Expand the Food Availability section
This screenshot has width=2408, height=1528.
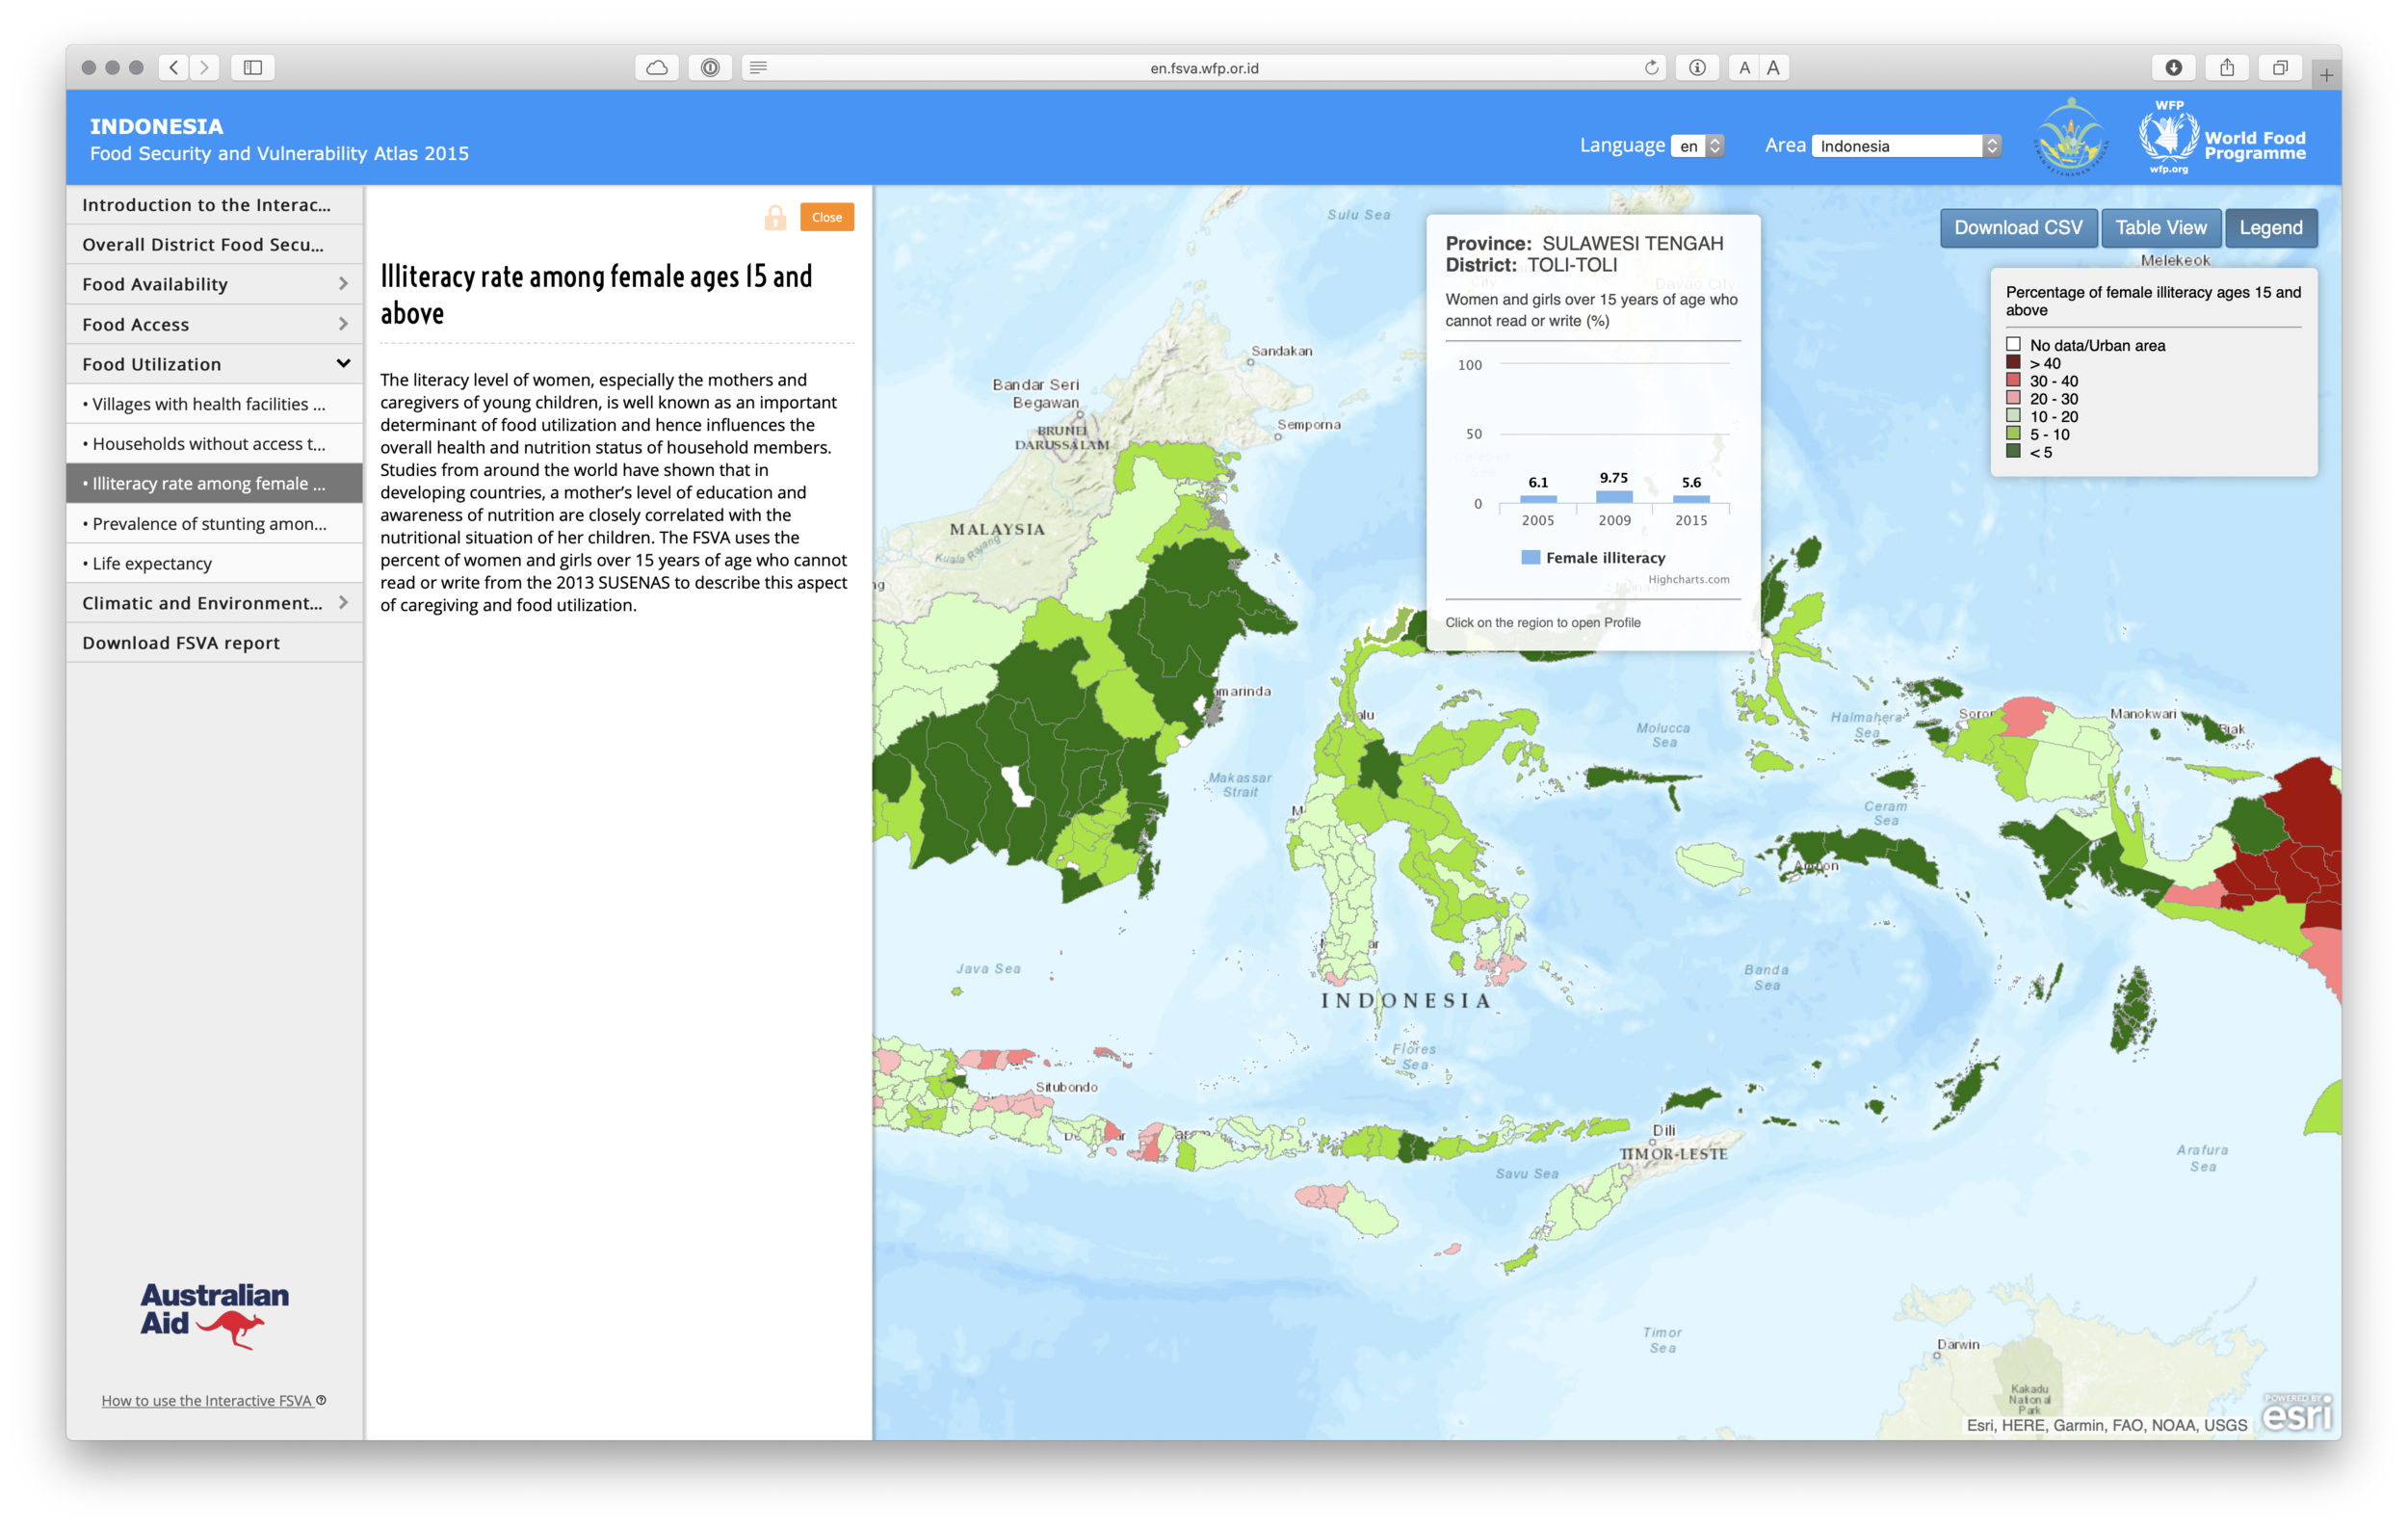click(214, 284)
